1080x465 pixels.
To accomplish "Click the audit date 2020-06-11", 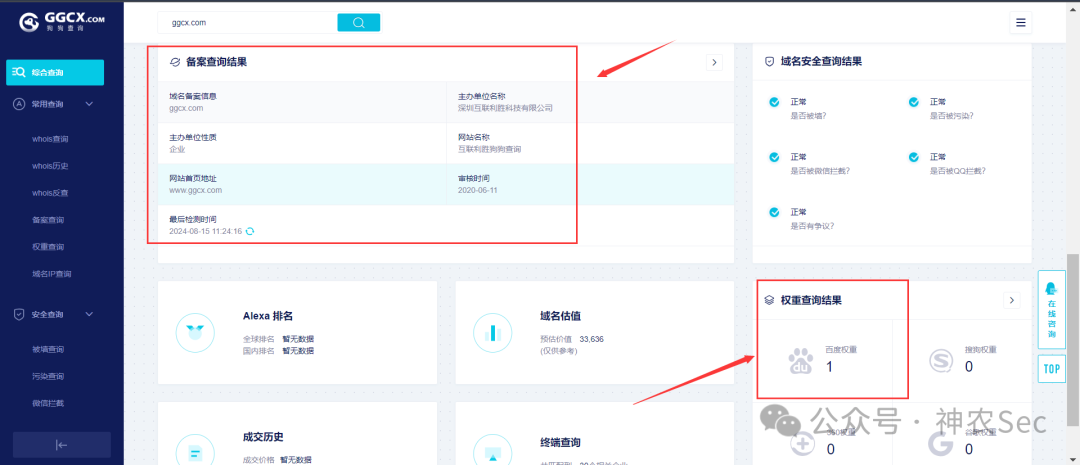I will (477, 190).
